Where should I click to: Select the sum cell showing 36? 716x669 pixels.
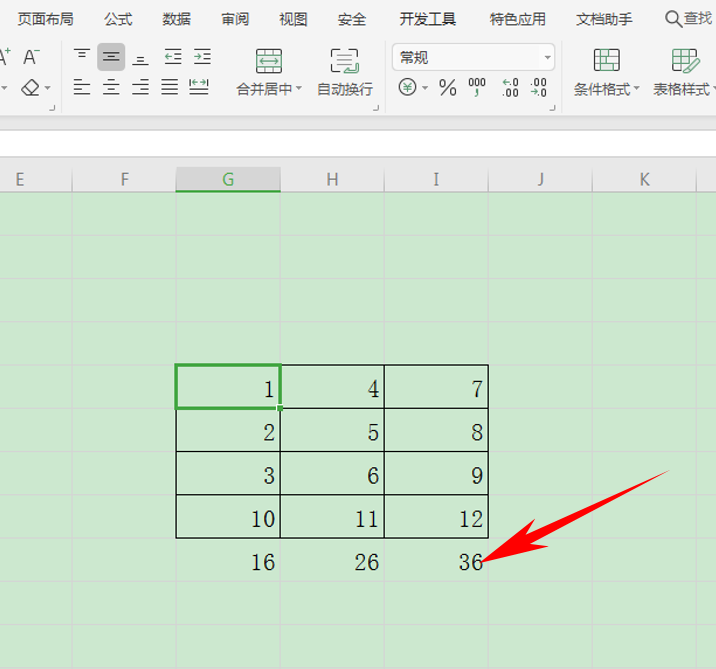point(436,560)
